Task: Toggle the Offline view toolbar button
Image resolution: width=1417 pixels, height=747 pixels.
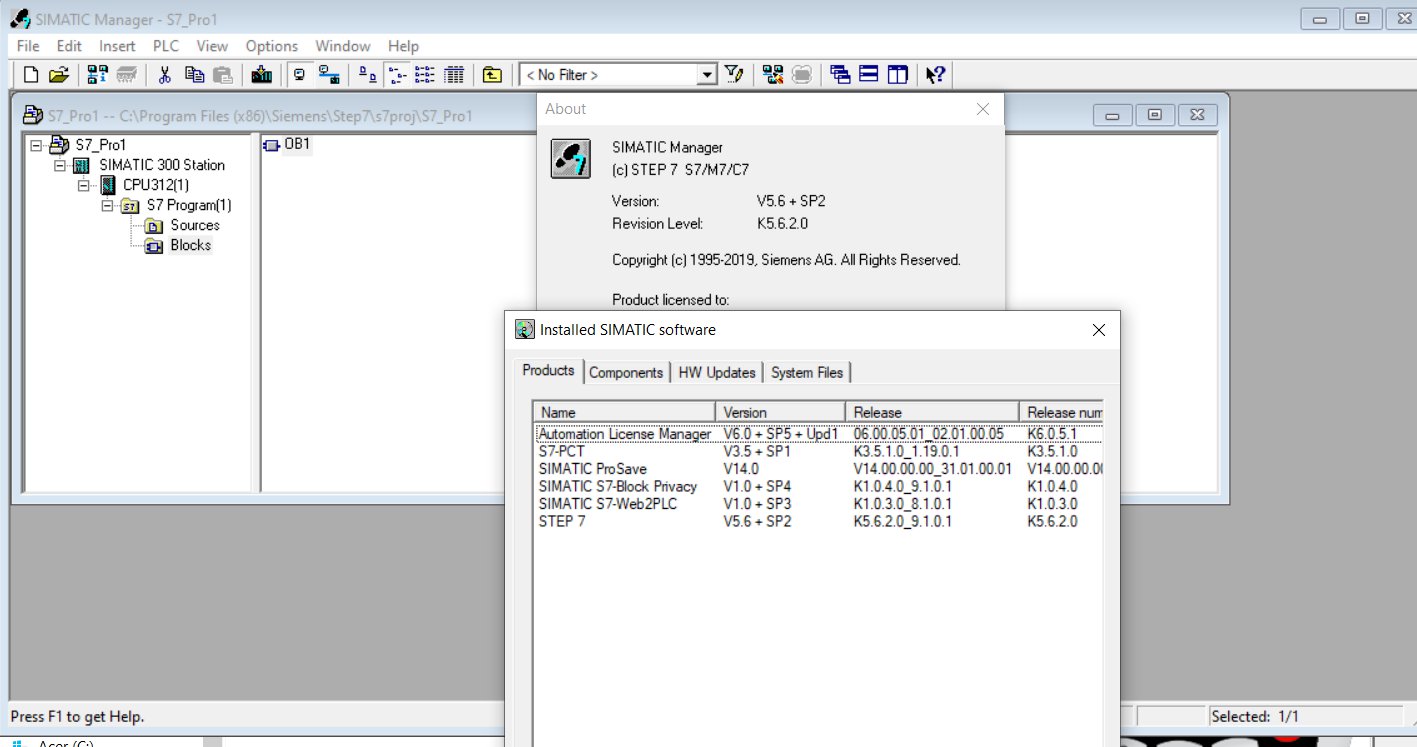Action: [299, 74]
